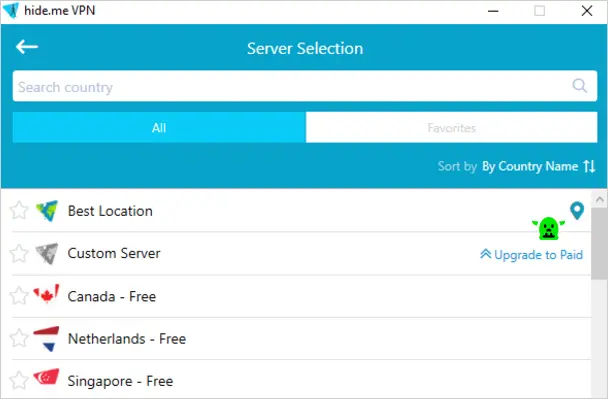Star the Singapore - Free server
The width and height of the screenshot is (608, 399).
pos(19,380)
